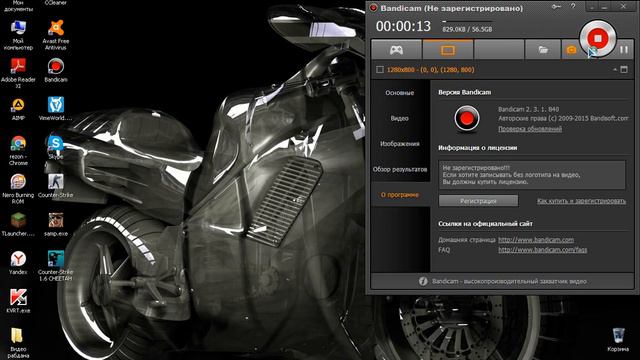
Task: Click the large Bandicam record logo
Action: pos(467,118)
